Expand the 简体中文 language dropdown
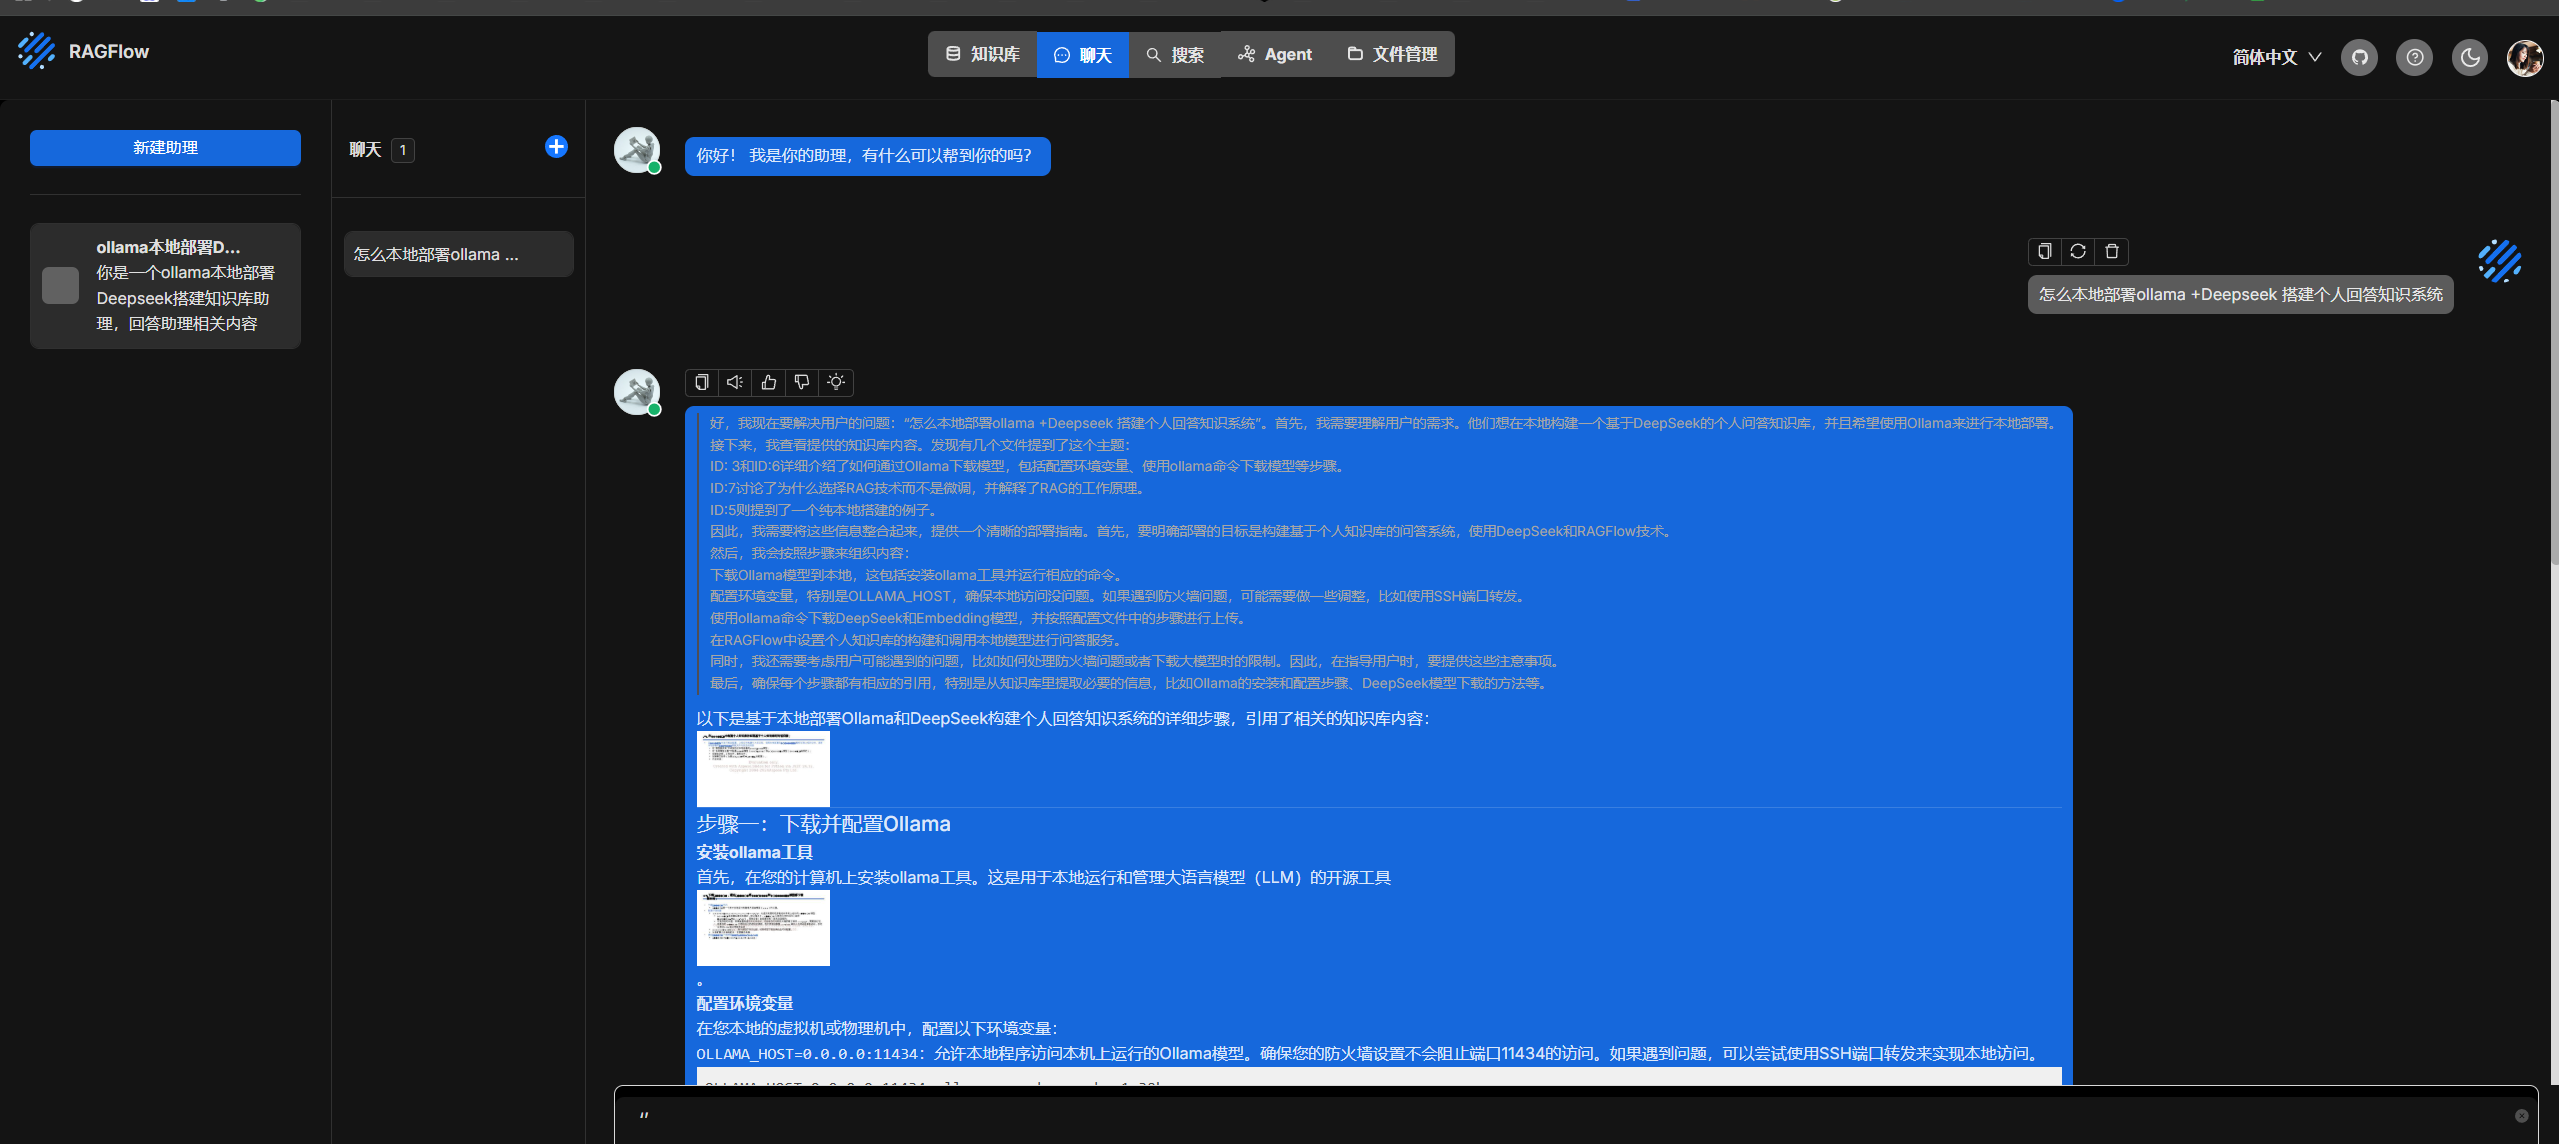The image size is (2559, 1144). tap(2276, 57)
